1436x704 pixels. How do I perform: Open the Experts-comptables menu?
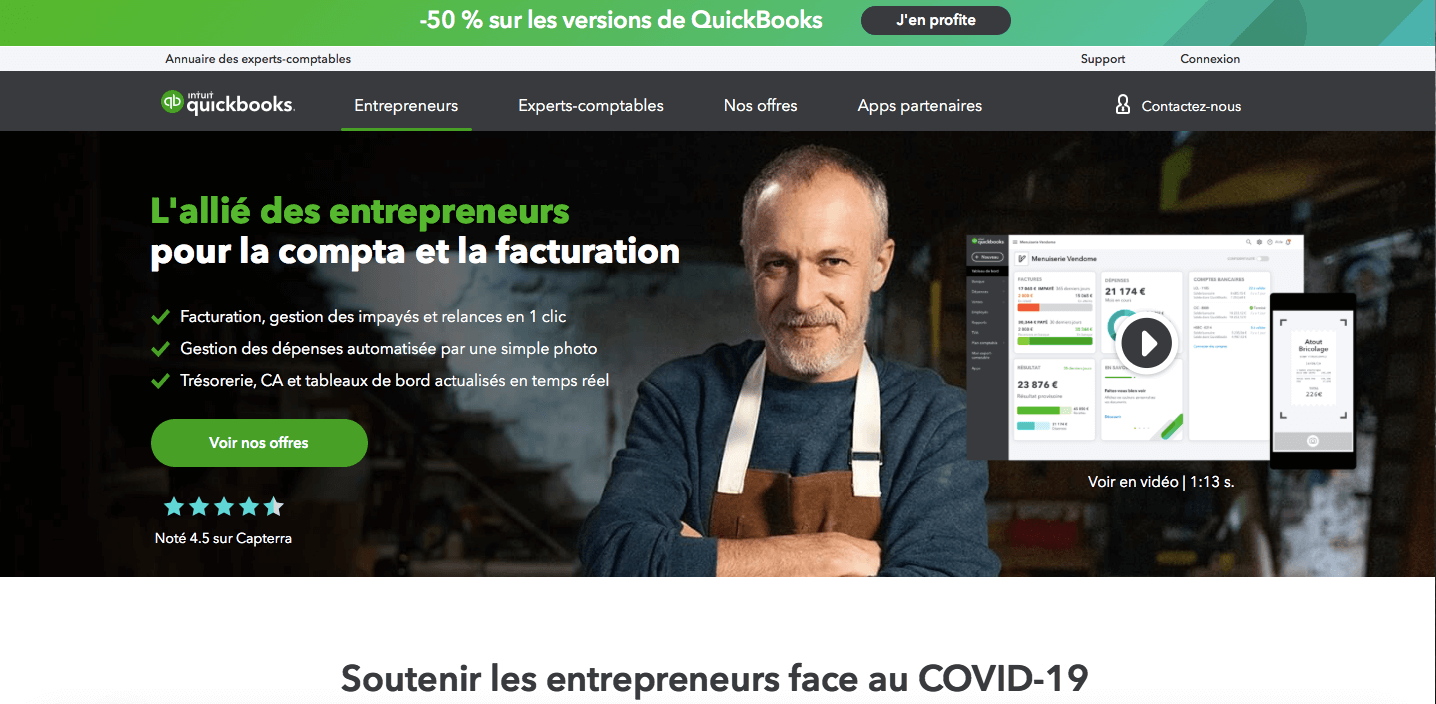click(x=591, y=105)
